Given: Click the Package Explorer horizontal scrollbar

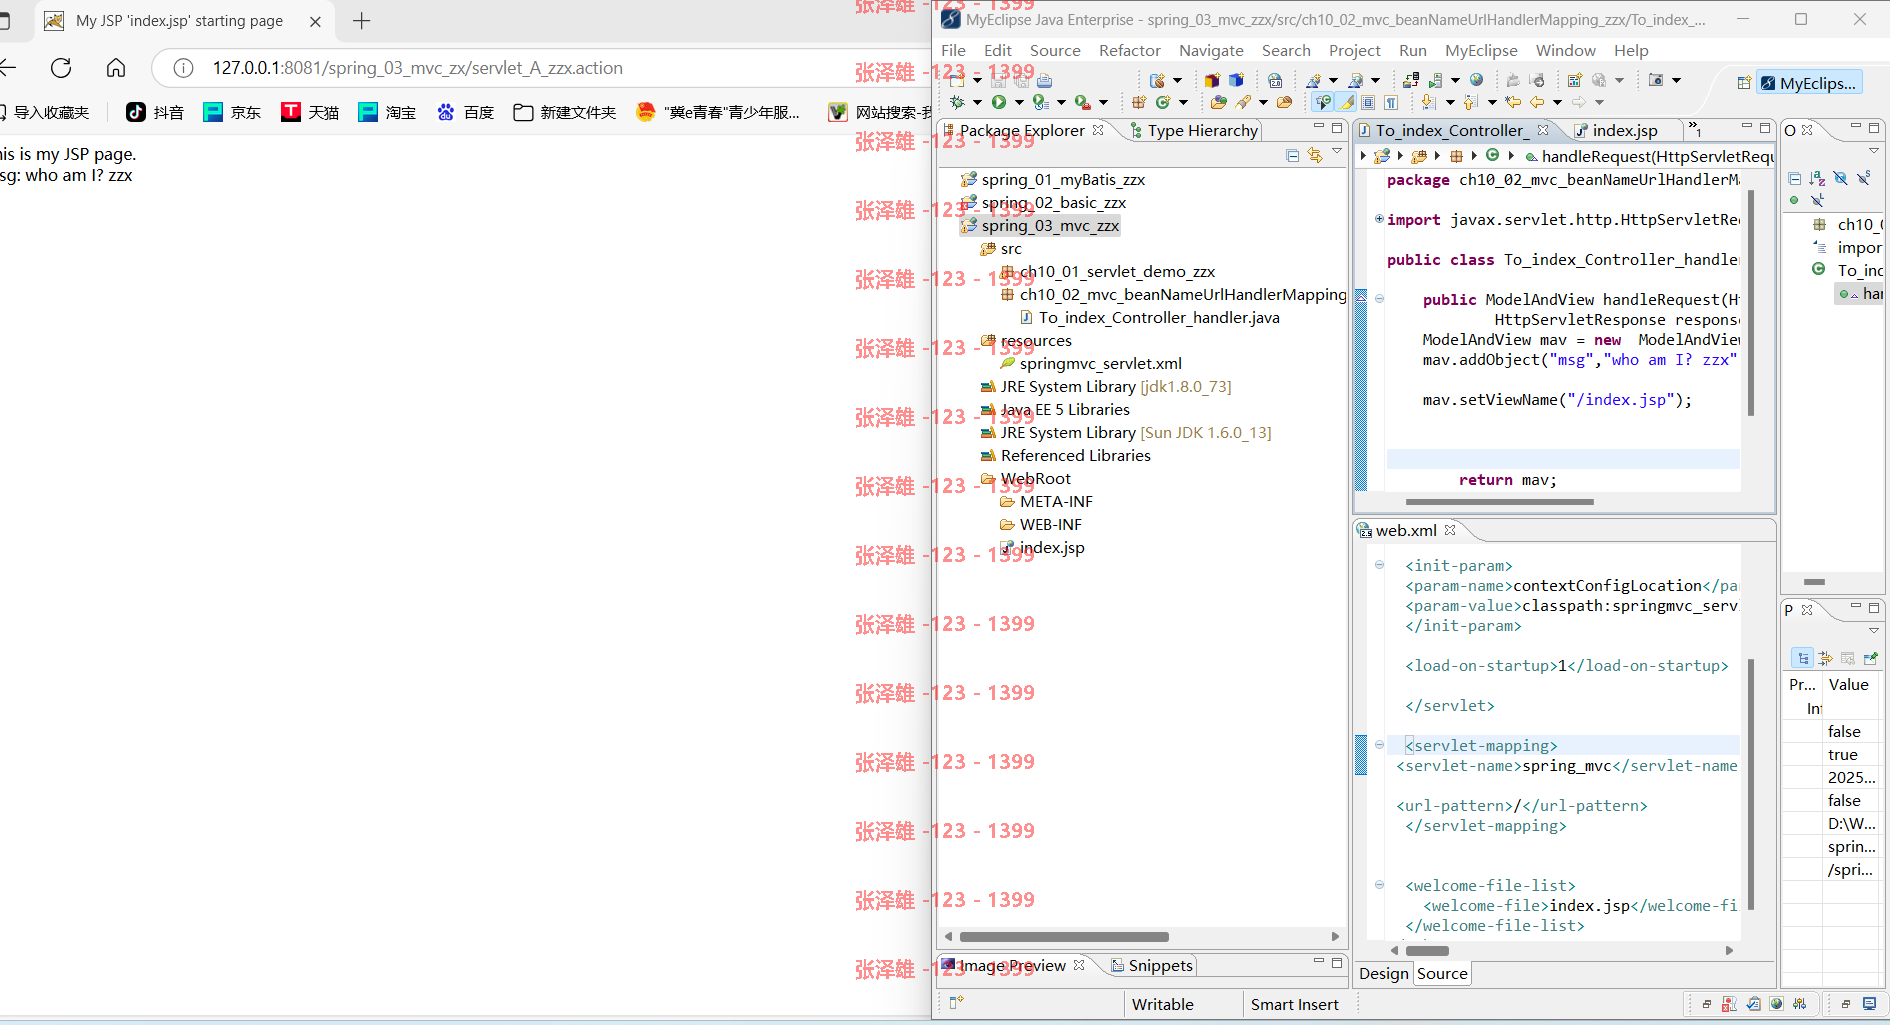Looking at the screenshot, I should (x=1064, y=937).
